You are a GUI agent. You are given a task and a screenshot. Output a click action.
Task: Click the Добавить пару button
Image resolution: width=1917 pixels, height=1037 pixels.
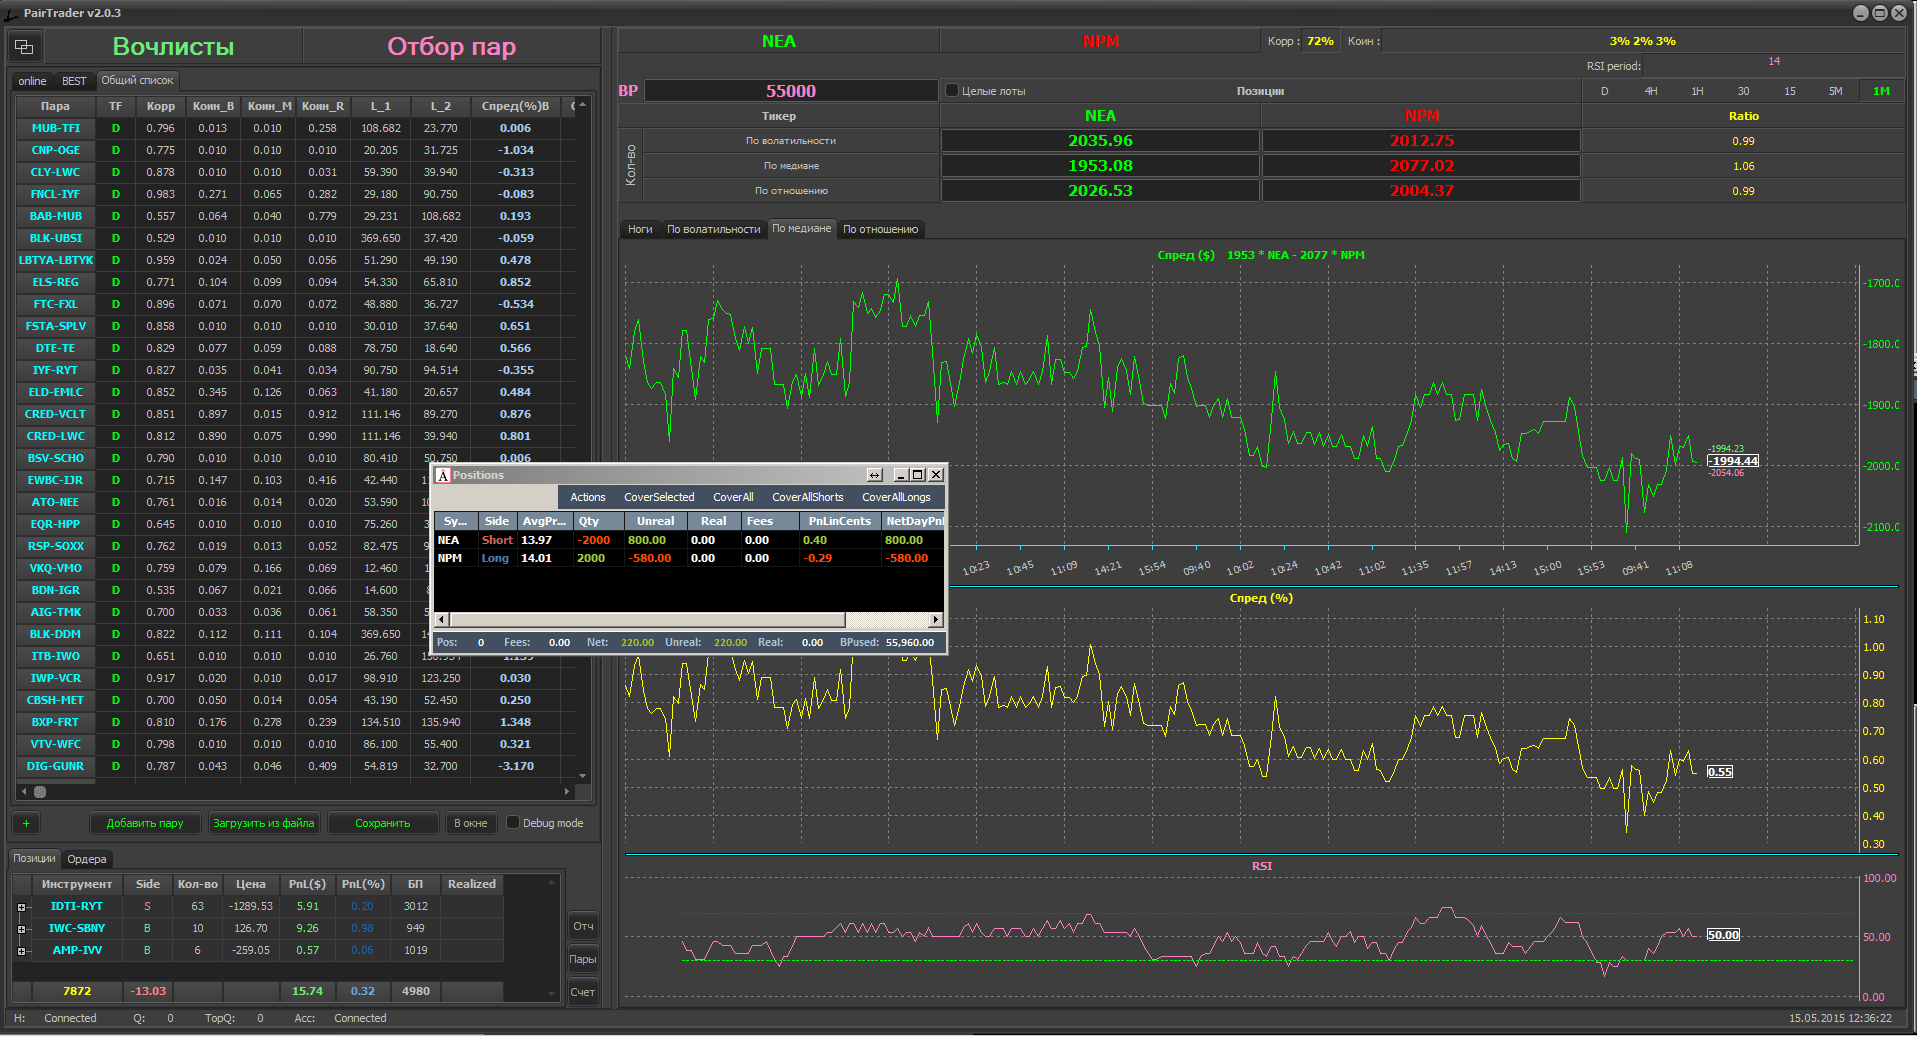click(x=145, y=823)
